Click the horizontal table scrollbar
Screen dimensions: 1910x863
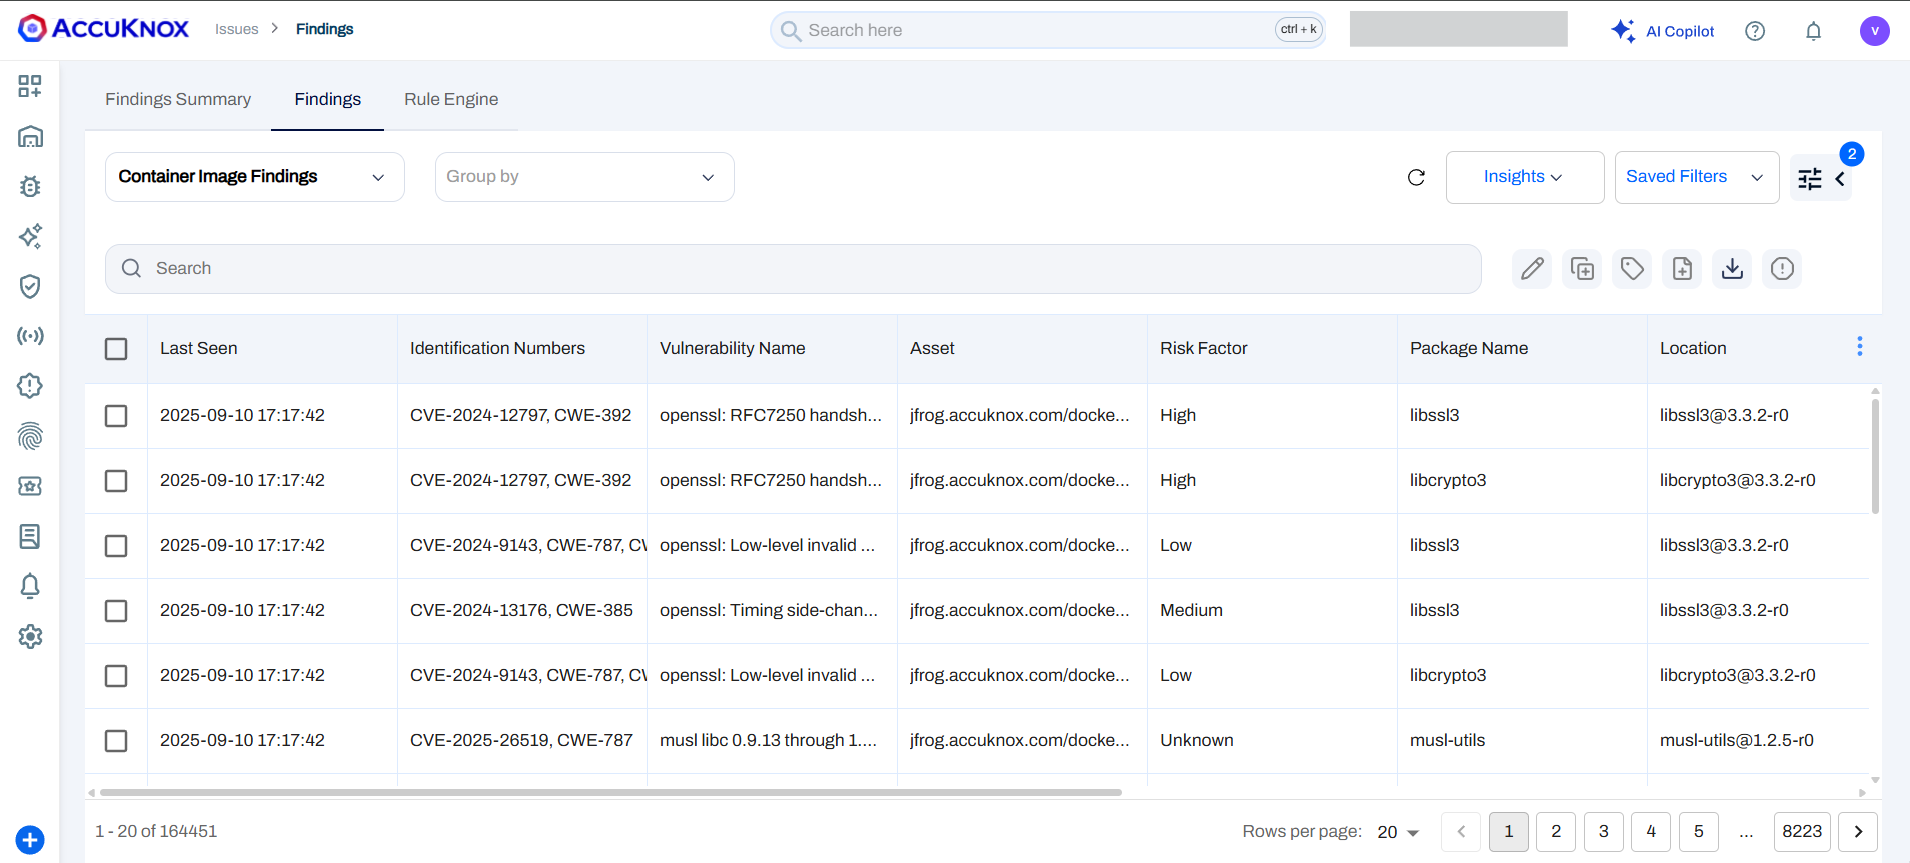pyautogui.click(x=610, y=792)
